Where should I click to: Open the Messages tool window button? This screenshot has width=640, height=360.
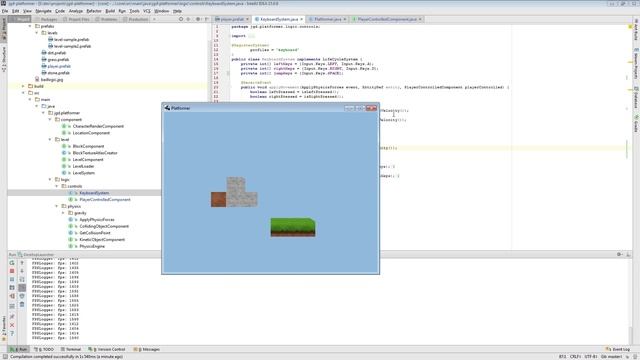click(x=147, y=349)
